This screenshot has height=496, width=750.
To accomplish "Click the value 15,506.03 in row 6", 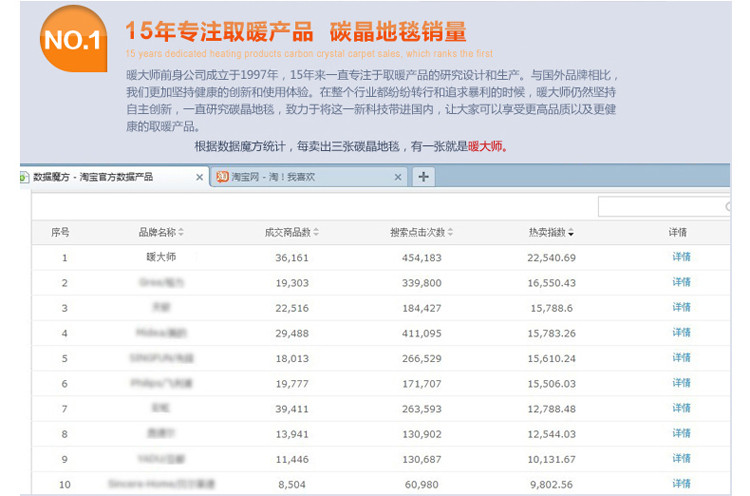I will coord(551,384).
